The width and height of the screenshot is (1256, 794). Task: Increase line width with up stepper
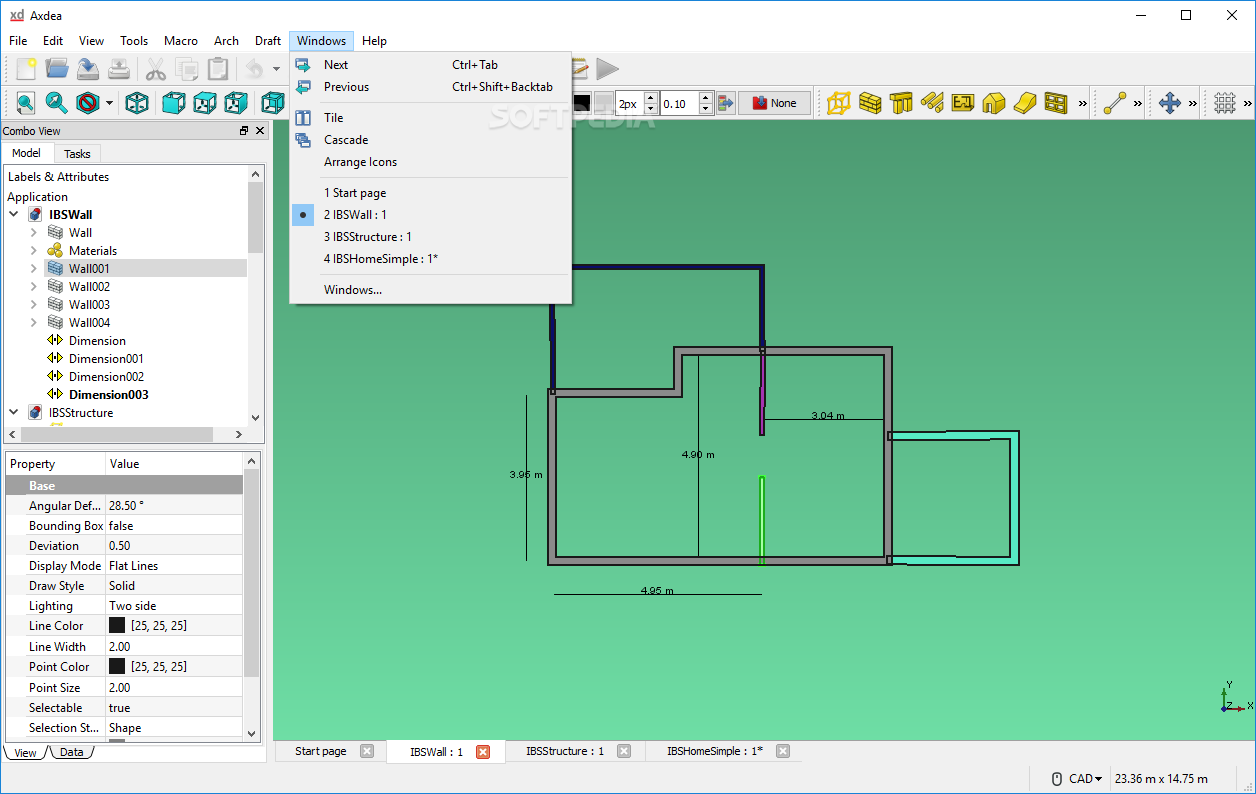pos(650,97)
